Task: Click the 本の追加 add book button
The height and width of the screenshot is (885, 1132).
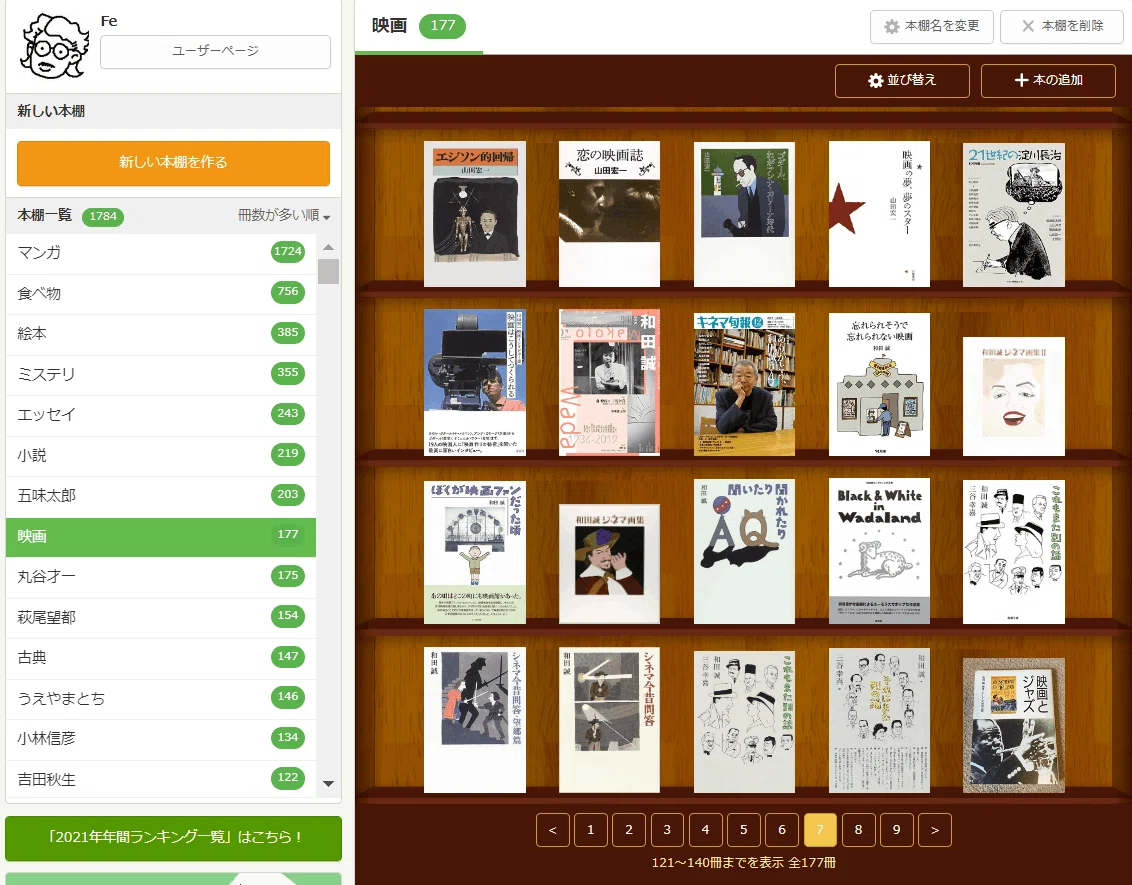Action: tap(1048, 81)
